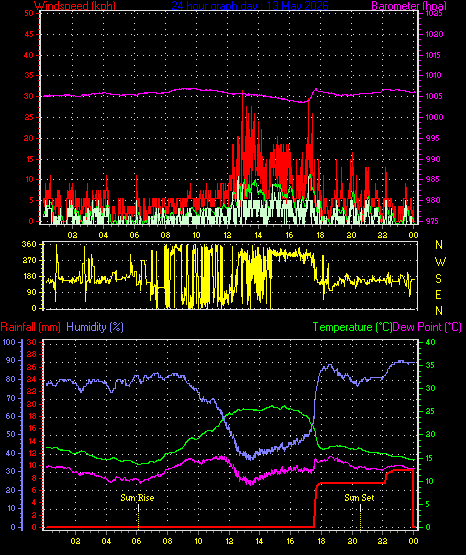Click the Sun Rise dotted time marker
466x555 pixels.
pos(138,516)
